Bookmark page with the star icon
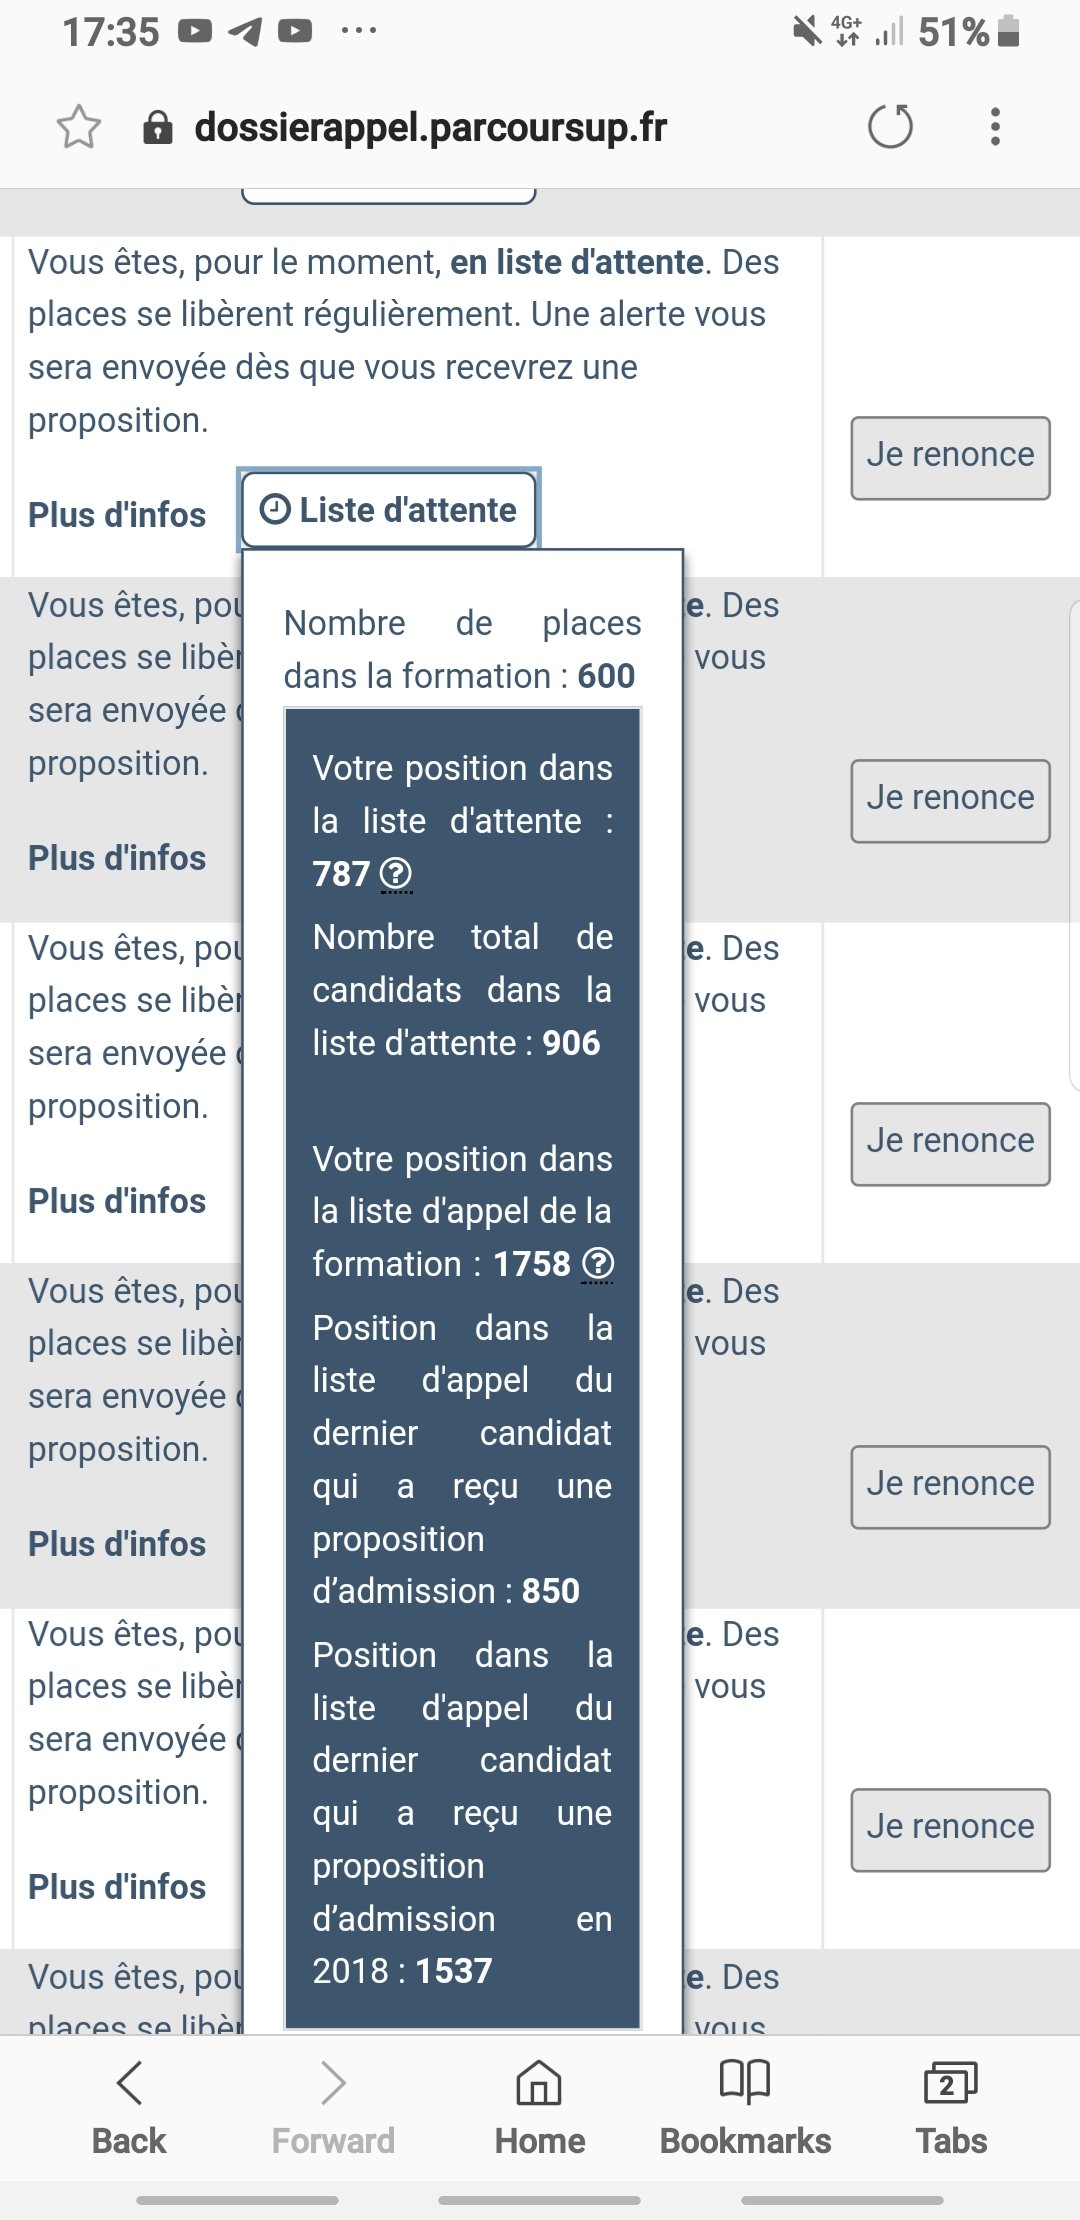Image resolution: width=1080 pixels, height=2220 pixels. coord(79,127)
